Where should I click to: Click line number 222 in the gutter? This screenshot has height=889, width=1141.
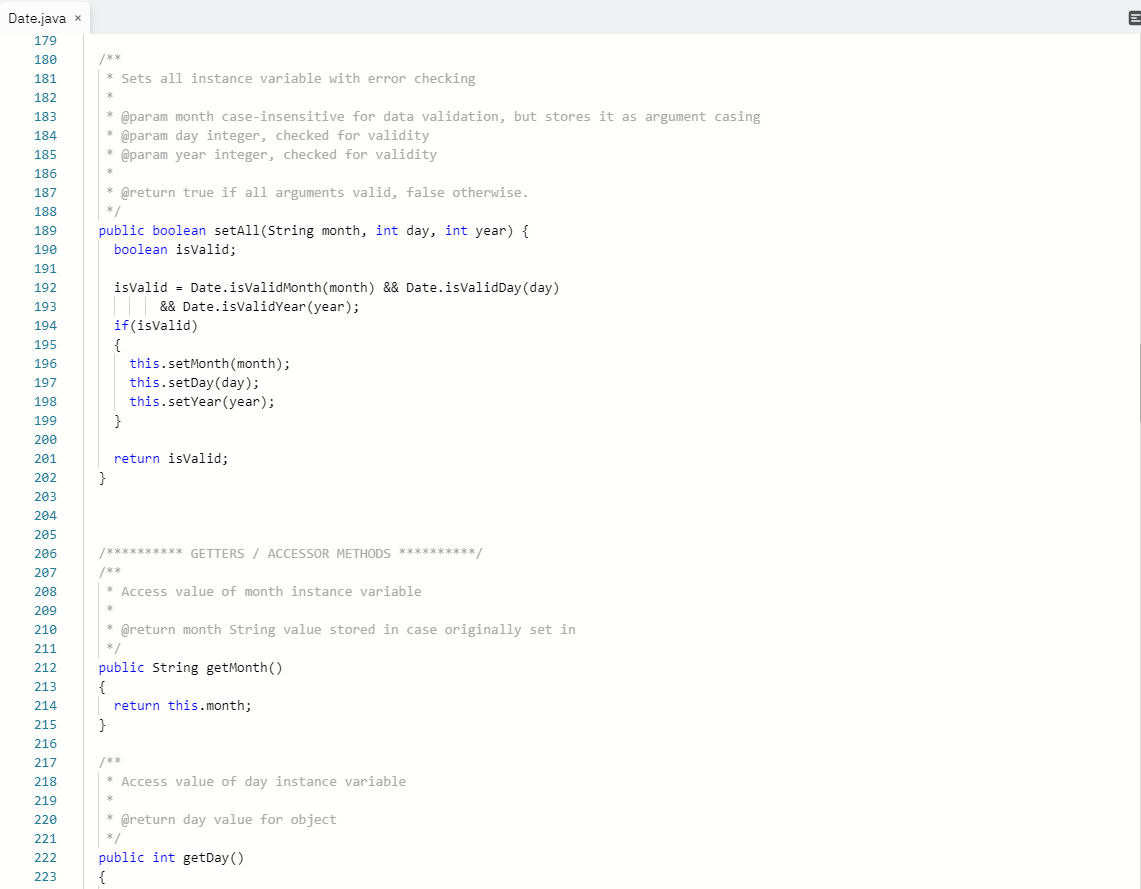45,857
